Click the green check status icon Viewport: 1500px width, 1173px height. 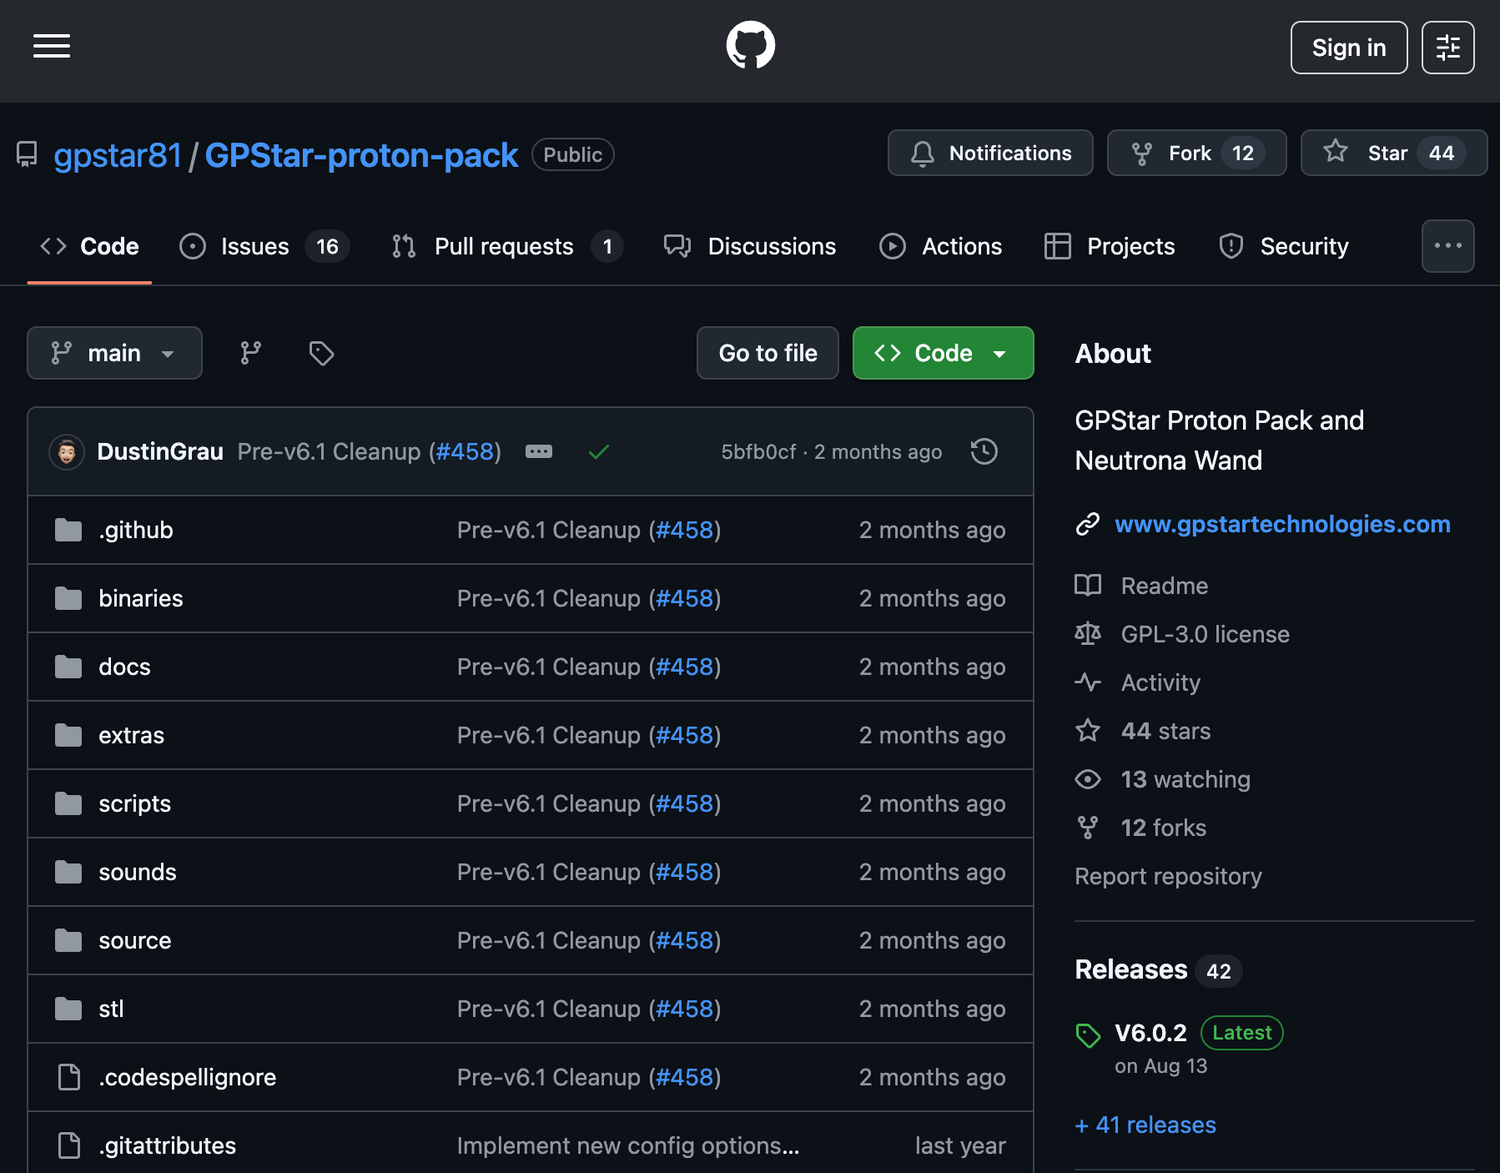[x=599, y=452]
